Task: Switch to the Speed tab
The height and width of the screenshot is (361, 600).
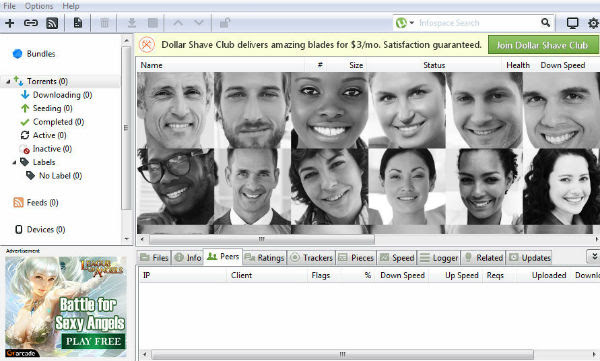Action: 396,258
